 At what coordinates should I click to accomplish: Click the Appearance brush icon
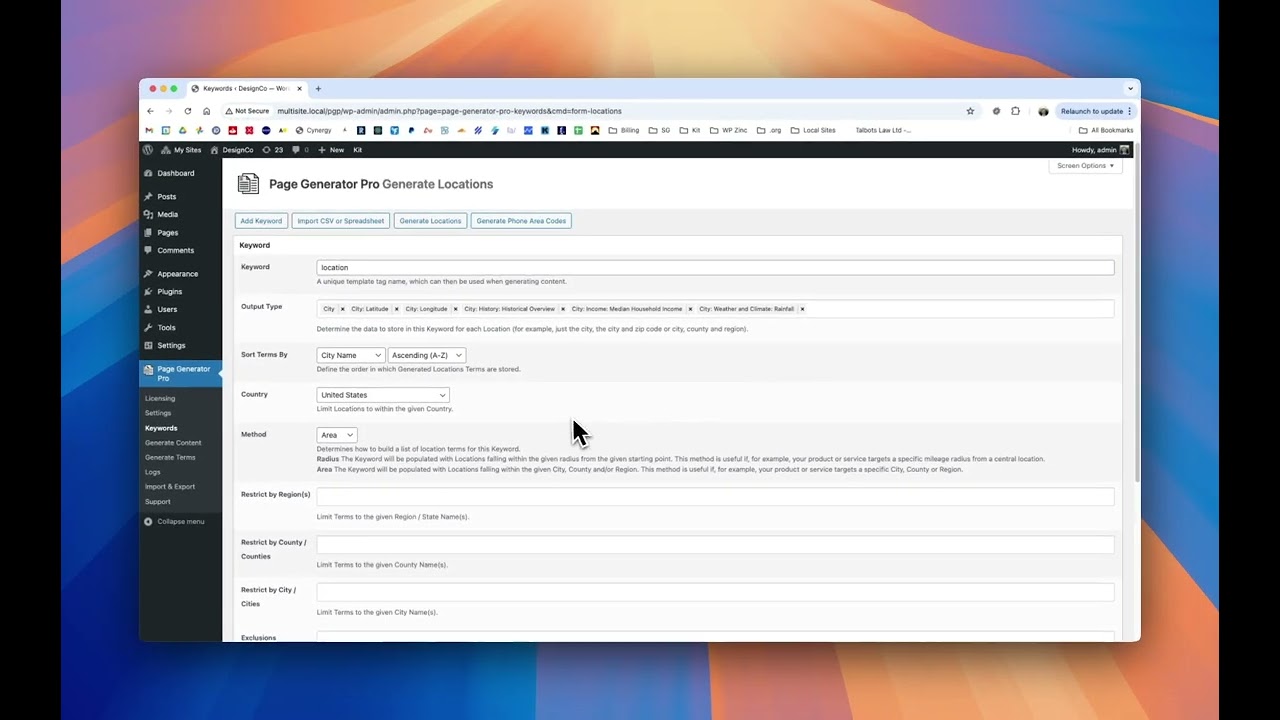click(x=148, y=274)
